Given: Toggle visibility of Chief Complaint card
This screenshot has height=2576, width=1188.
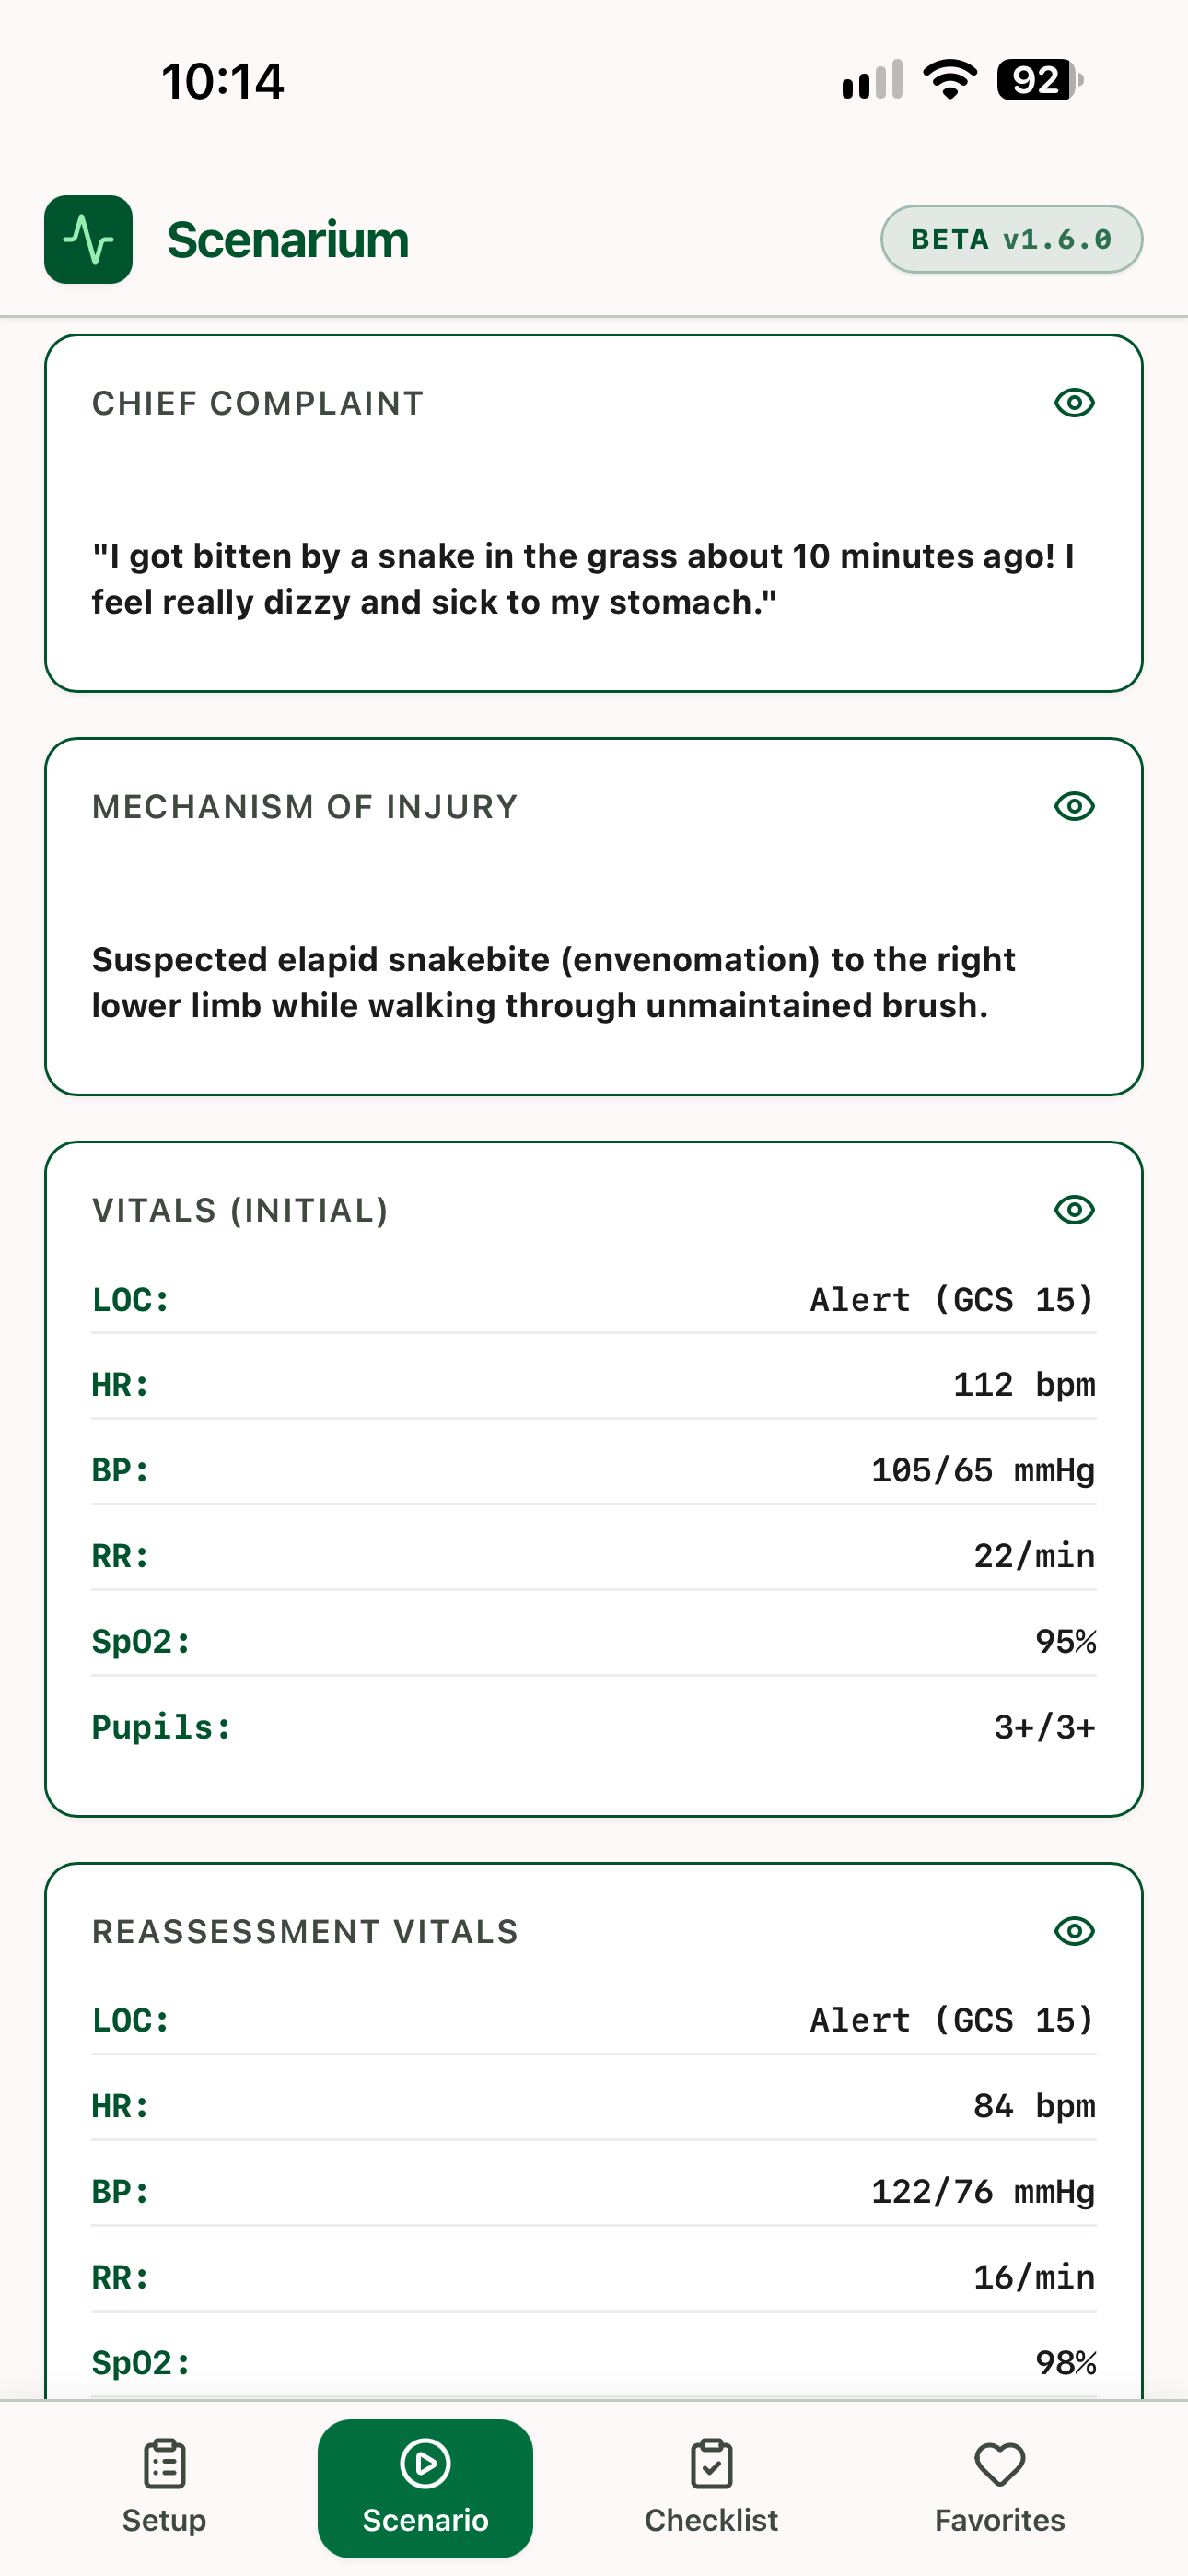Looking at the screenshot, I should [1074, 403].
